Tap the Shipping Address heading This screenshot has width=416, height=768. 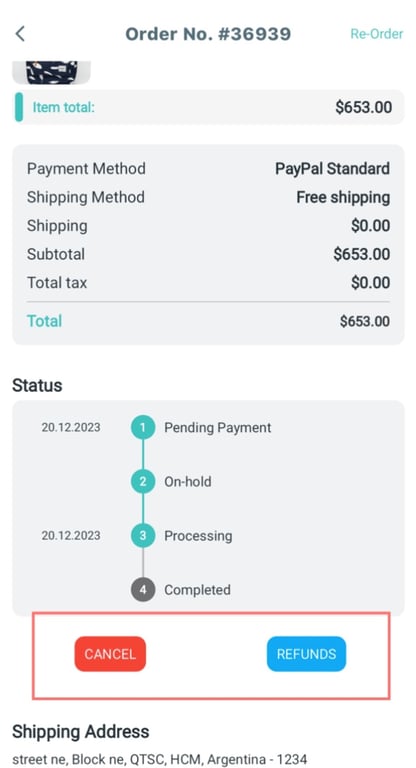click(x=81, y=732)
